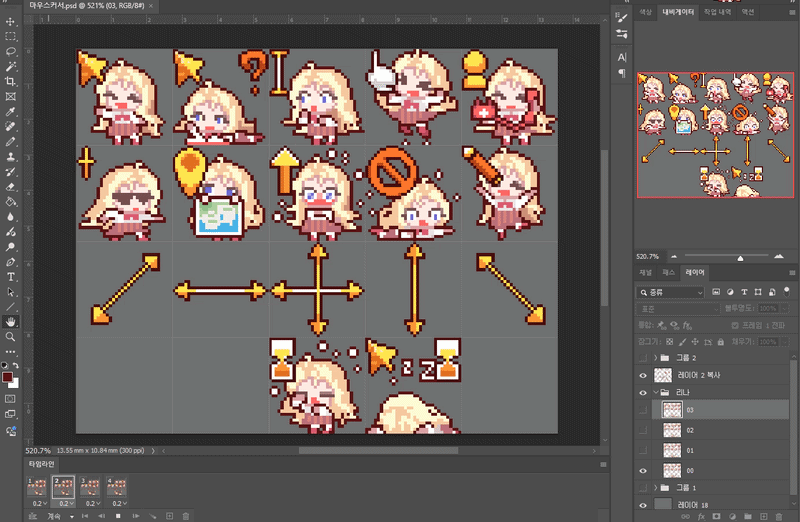Stop the animation playback
Screen dimensions: 800x522
tap(119, 516)
